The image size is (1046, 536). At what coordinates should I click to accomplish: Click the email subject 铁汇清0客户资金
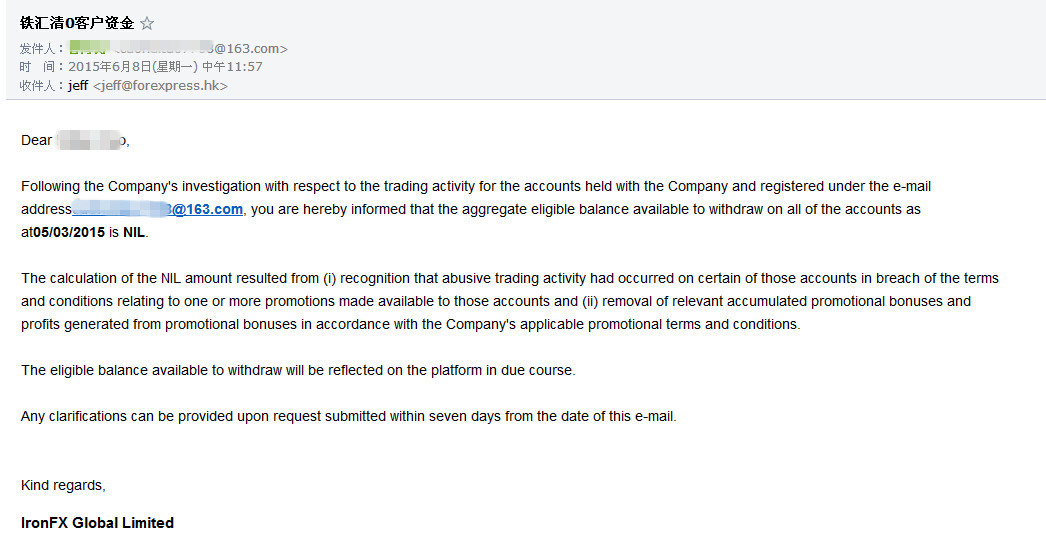point(77,23)
